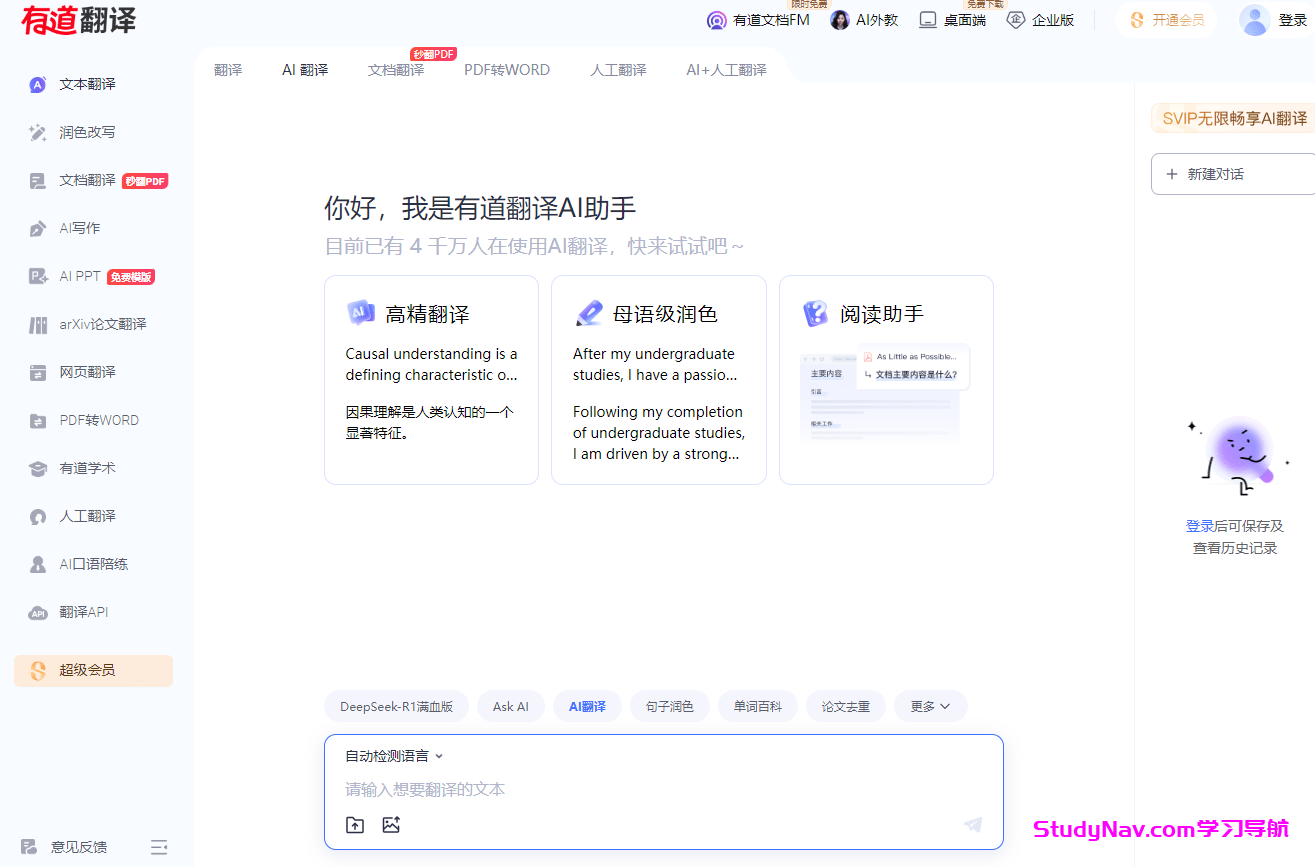Open the 文档翻译 top tab

tap(396, 70)
